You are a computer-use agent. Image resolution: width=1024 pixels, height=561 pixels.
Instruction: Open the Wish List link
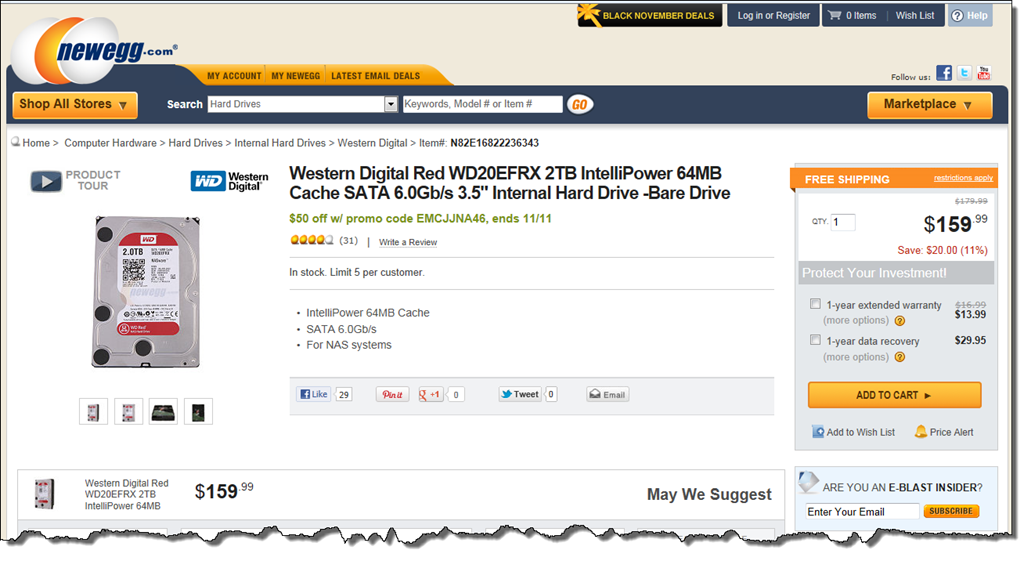(x=915, y=16)
